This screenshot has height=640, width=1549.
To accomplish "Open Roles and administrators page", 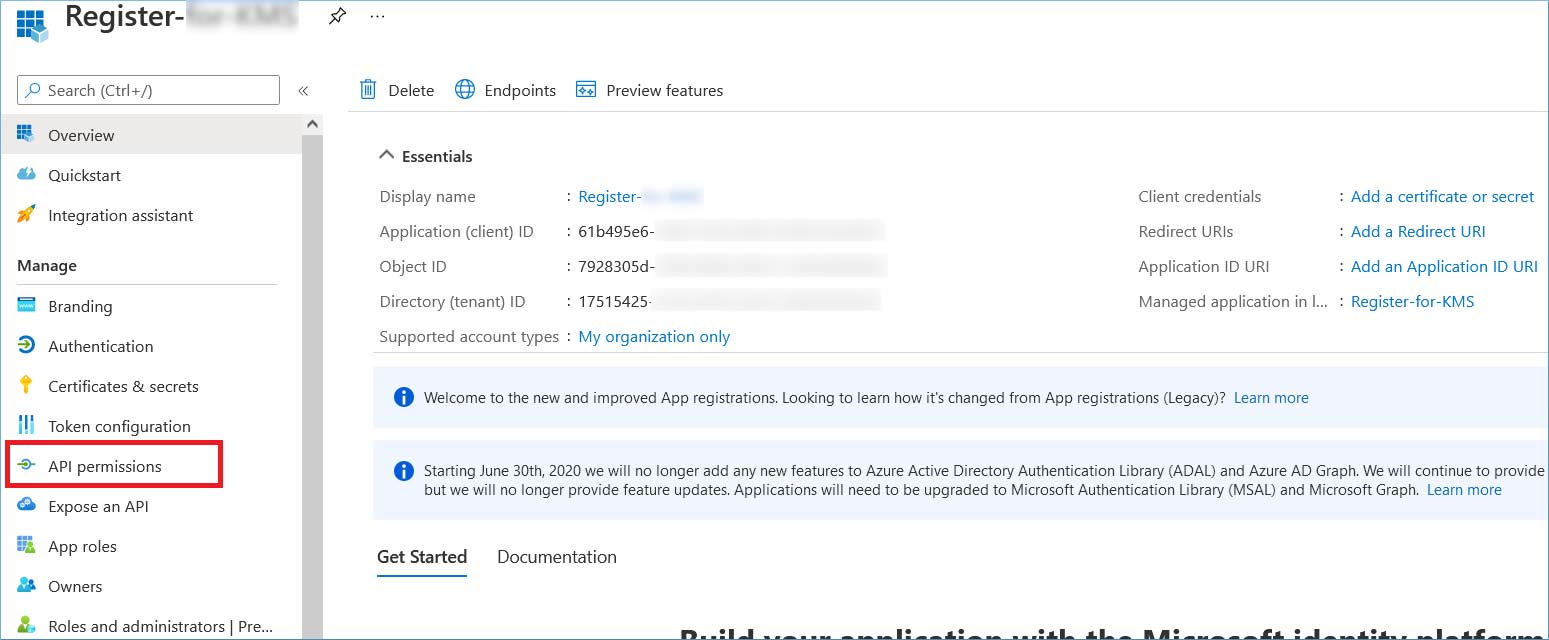I will (x=160, y=626).
